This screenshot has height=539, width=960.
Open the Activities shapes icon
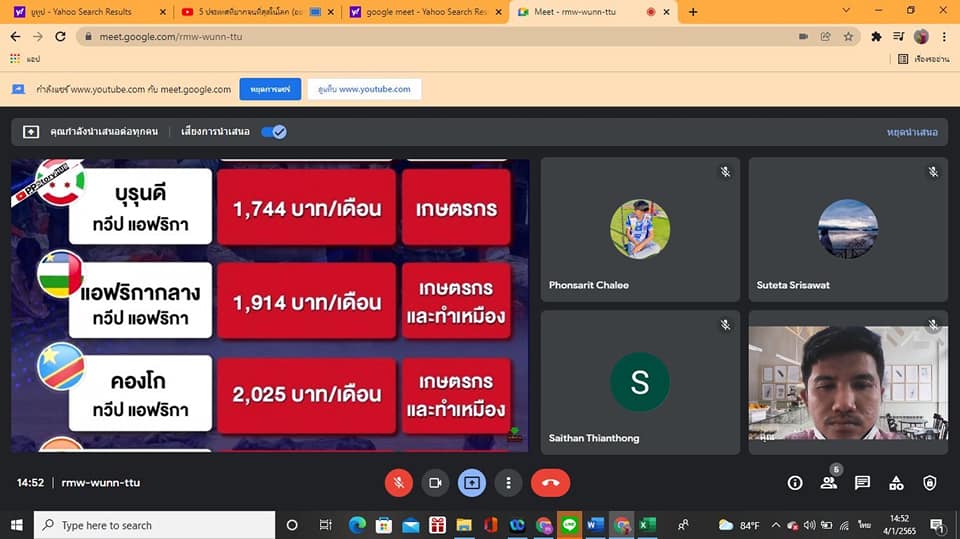[x=896, y=483]
